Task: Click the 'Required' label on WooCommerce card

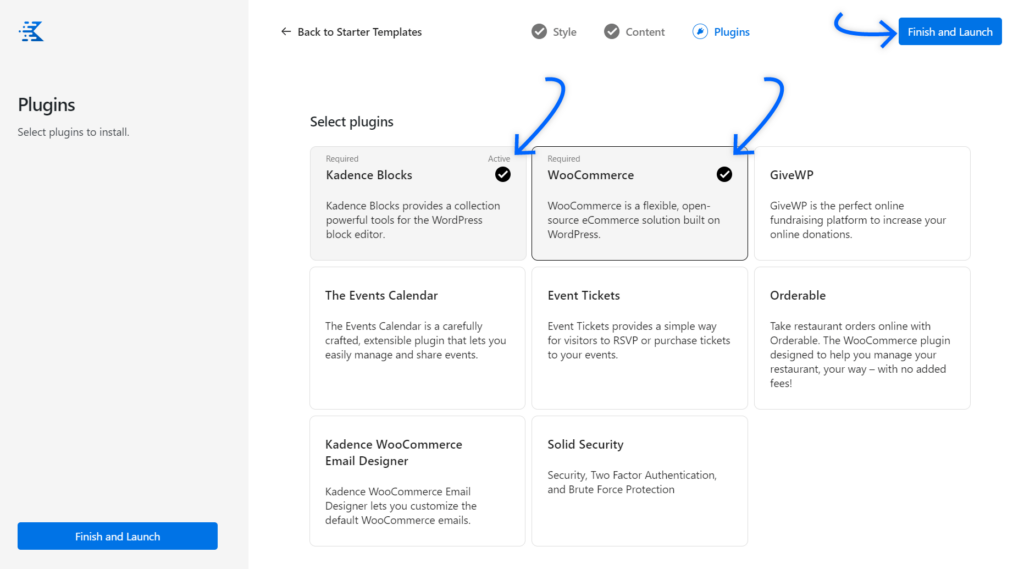Action: (x=564, y=159)
